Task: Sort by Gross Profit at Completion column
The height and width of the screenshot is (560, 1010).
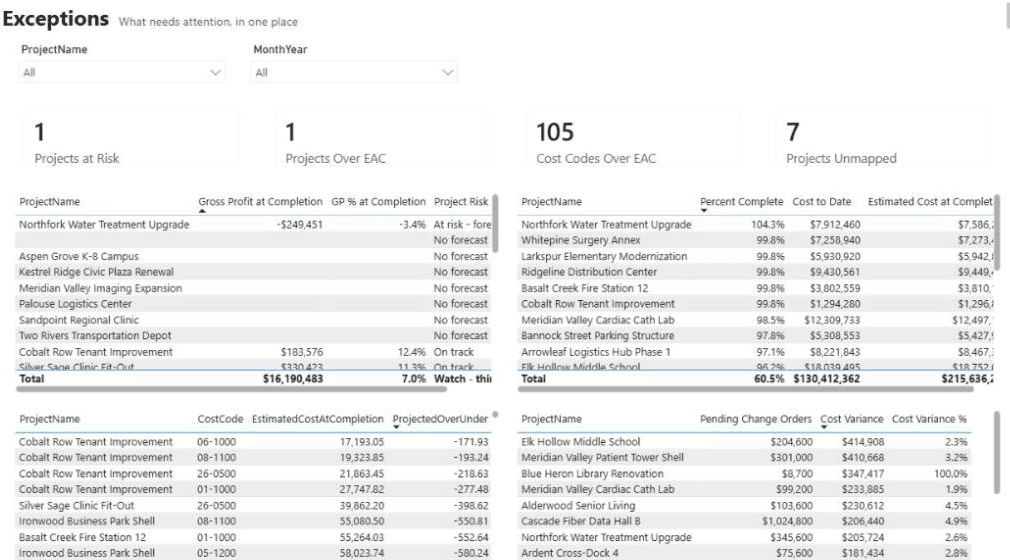Action: pos(260,202)
